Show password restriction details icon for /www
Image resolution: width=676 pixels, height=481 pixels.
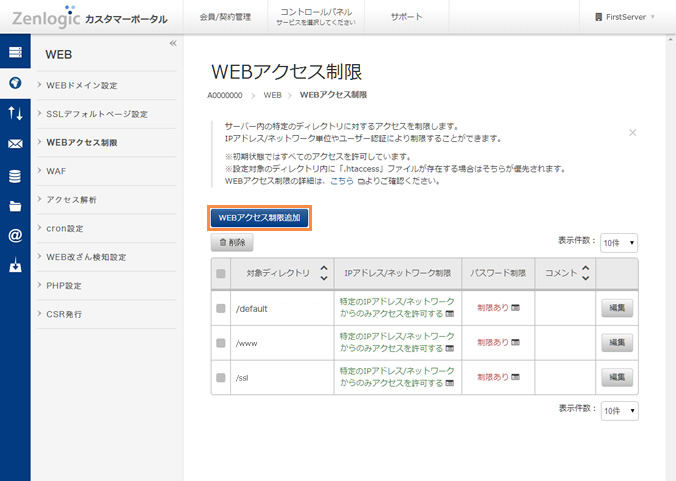tap(515, 342)
